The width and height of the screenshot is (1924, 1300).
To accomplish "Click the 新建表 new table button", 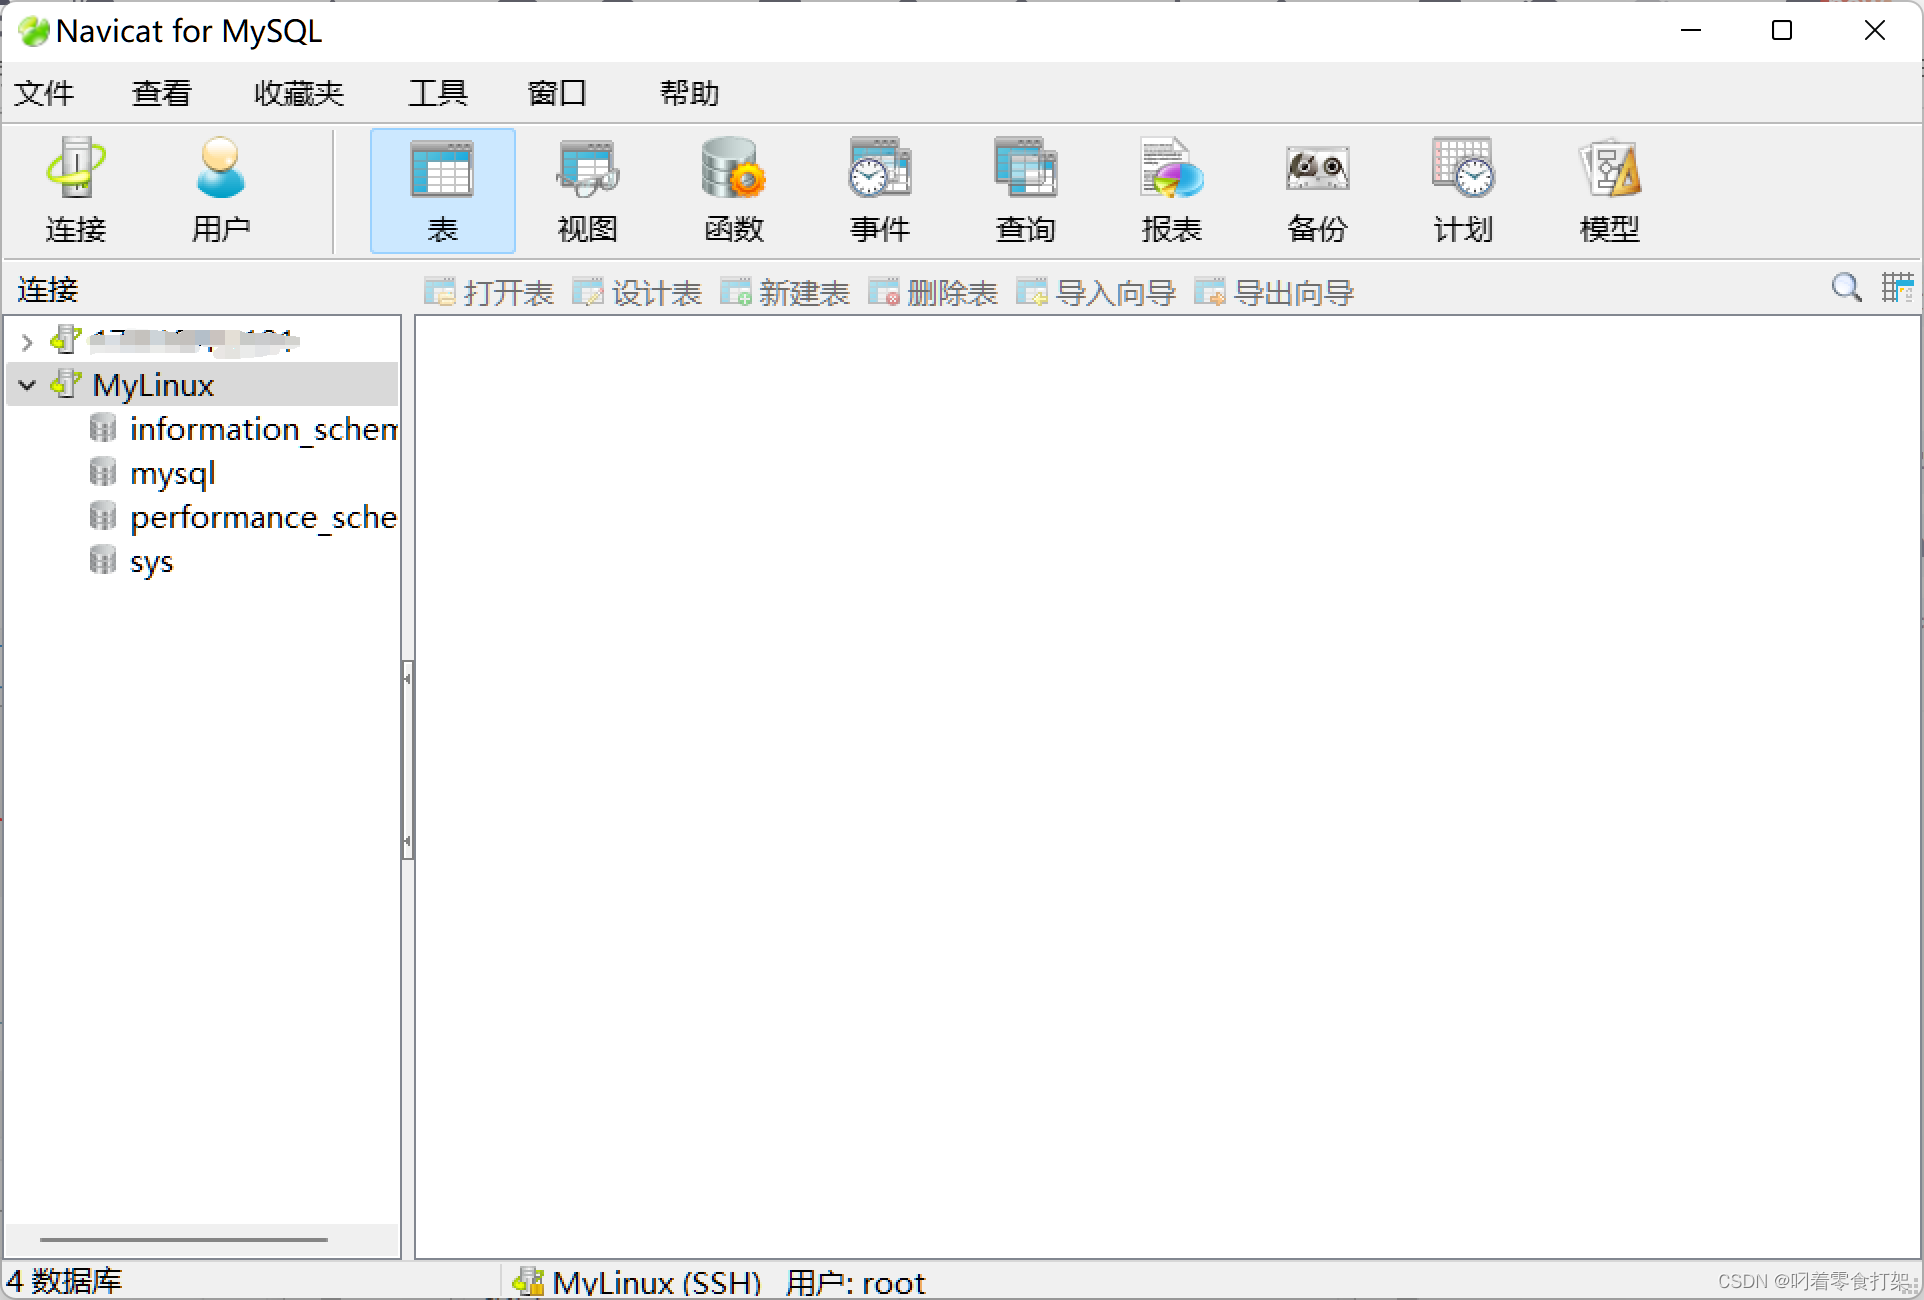I will [x=785, y=292].
